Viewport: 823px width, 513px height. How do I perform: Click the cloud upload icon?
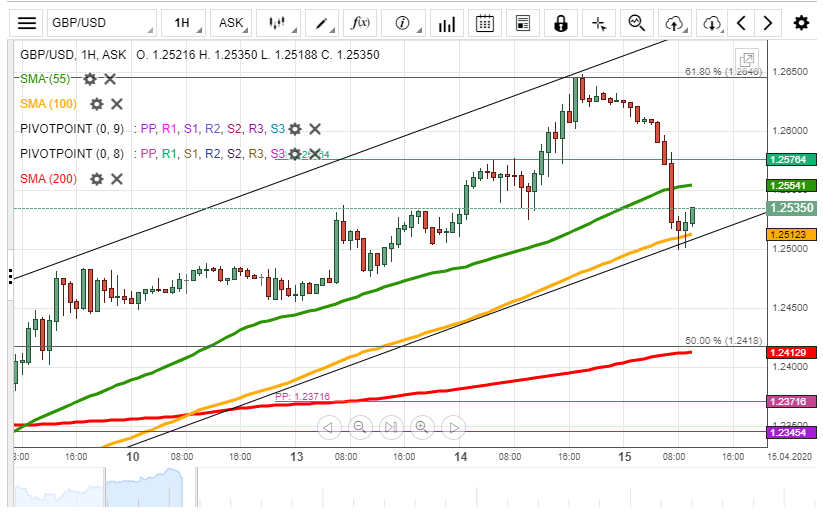pyautogui.click(x=675, y=23)
